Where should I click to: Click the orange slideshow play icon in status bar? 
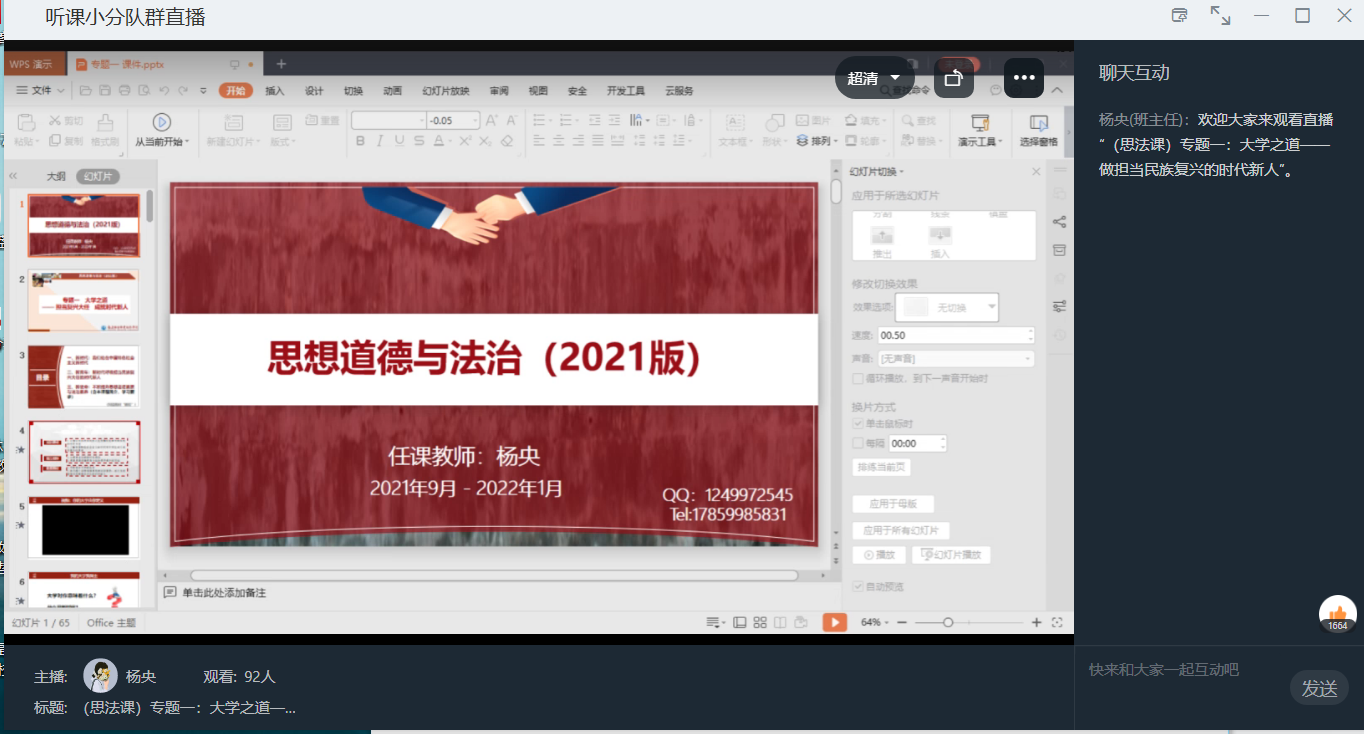[834, 622]
